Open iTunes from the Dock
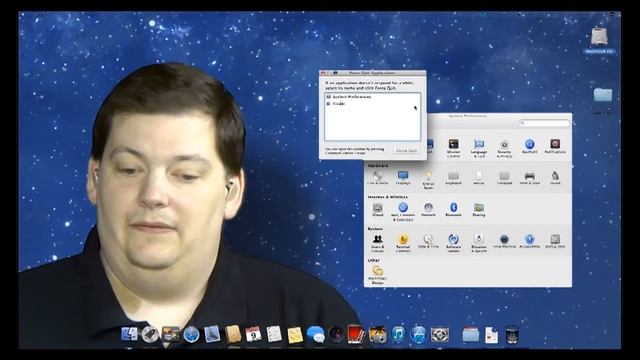640x360 pixels. click(398, 334)
